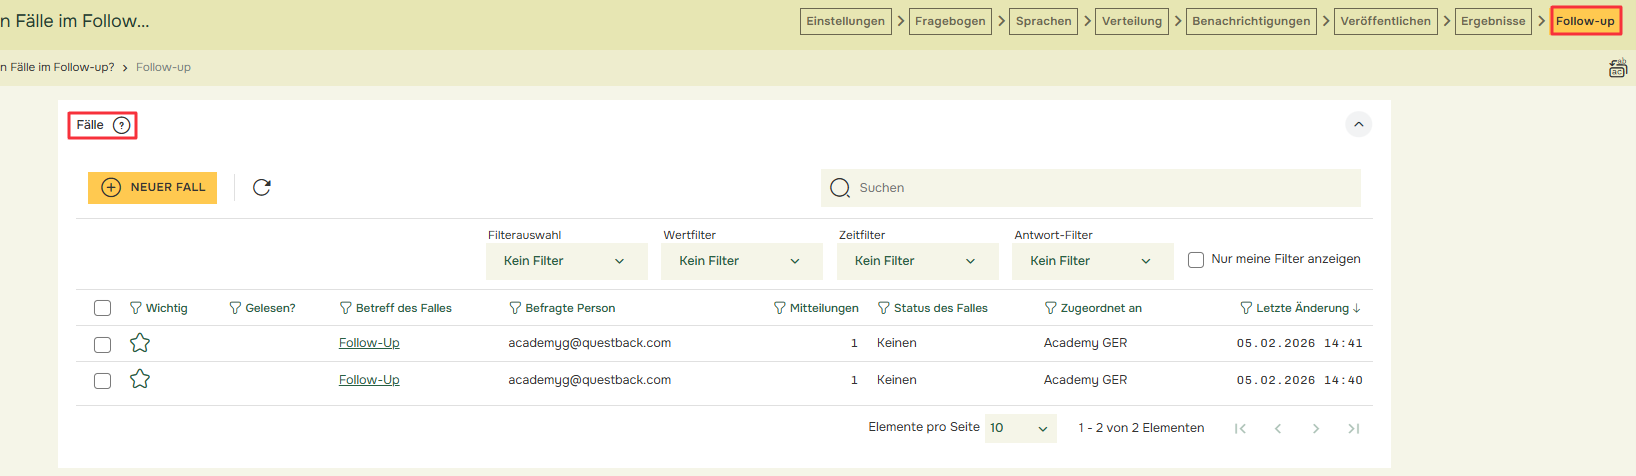Click the refresh cases icon

(262, 187)
